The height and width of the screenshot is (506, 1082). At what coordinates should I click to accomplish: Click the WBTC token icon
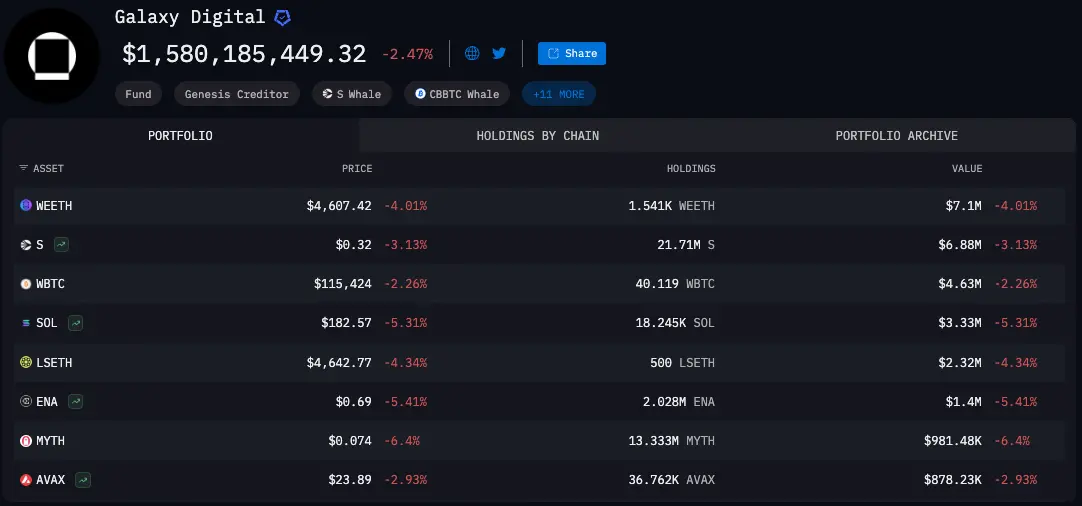coord(26,284)
